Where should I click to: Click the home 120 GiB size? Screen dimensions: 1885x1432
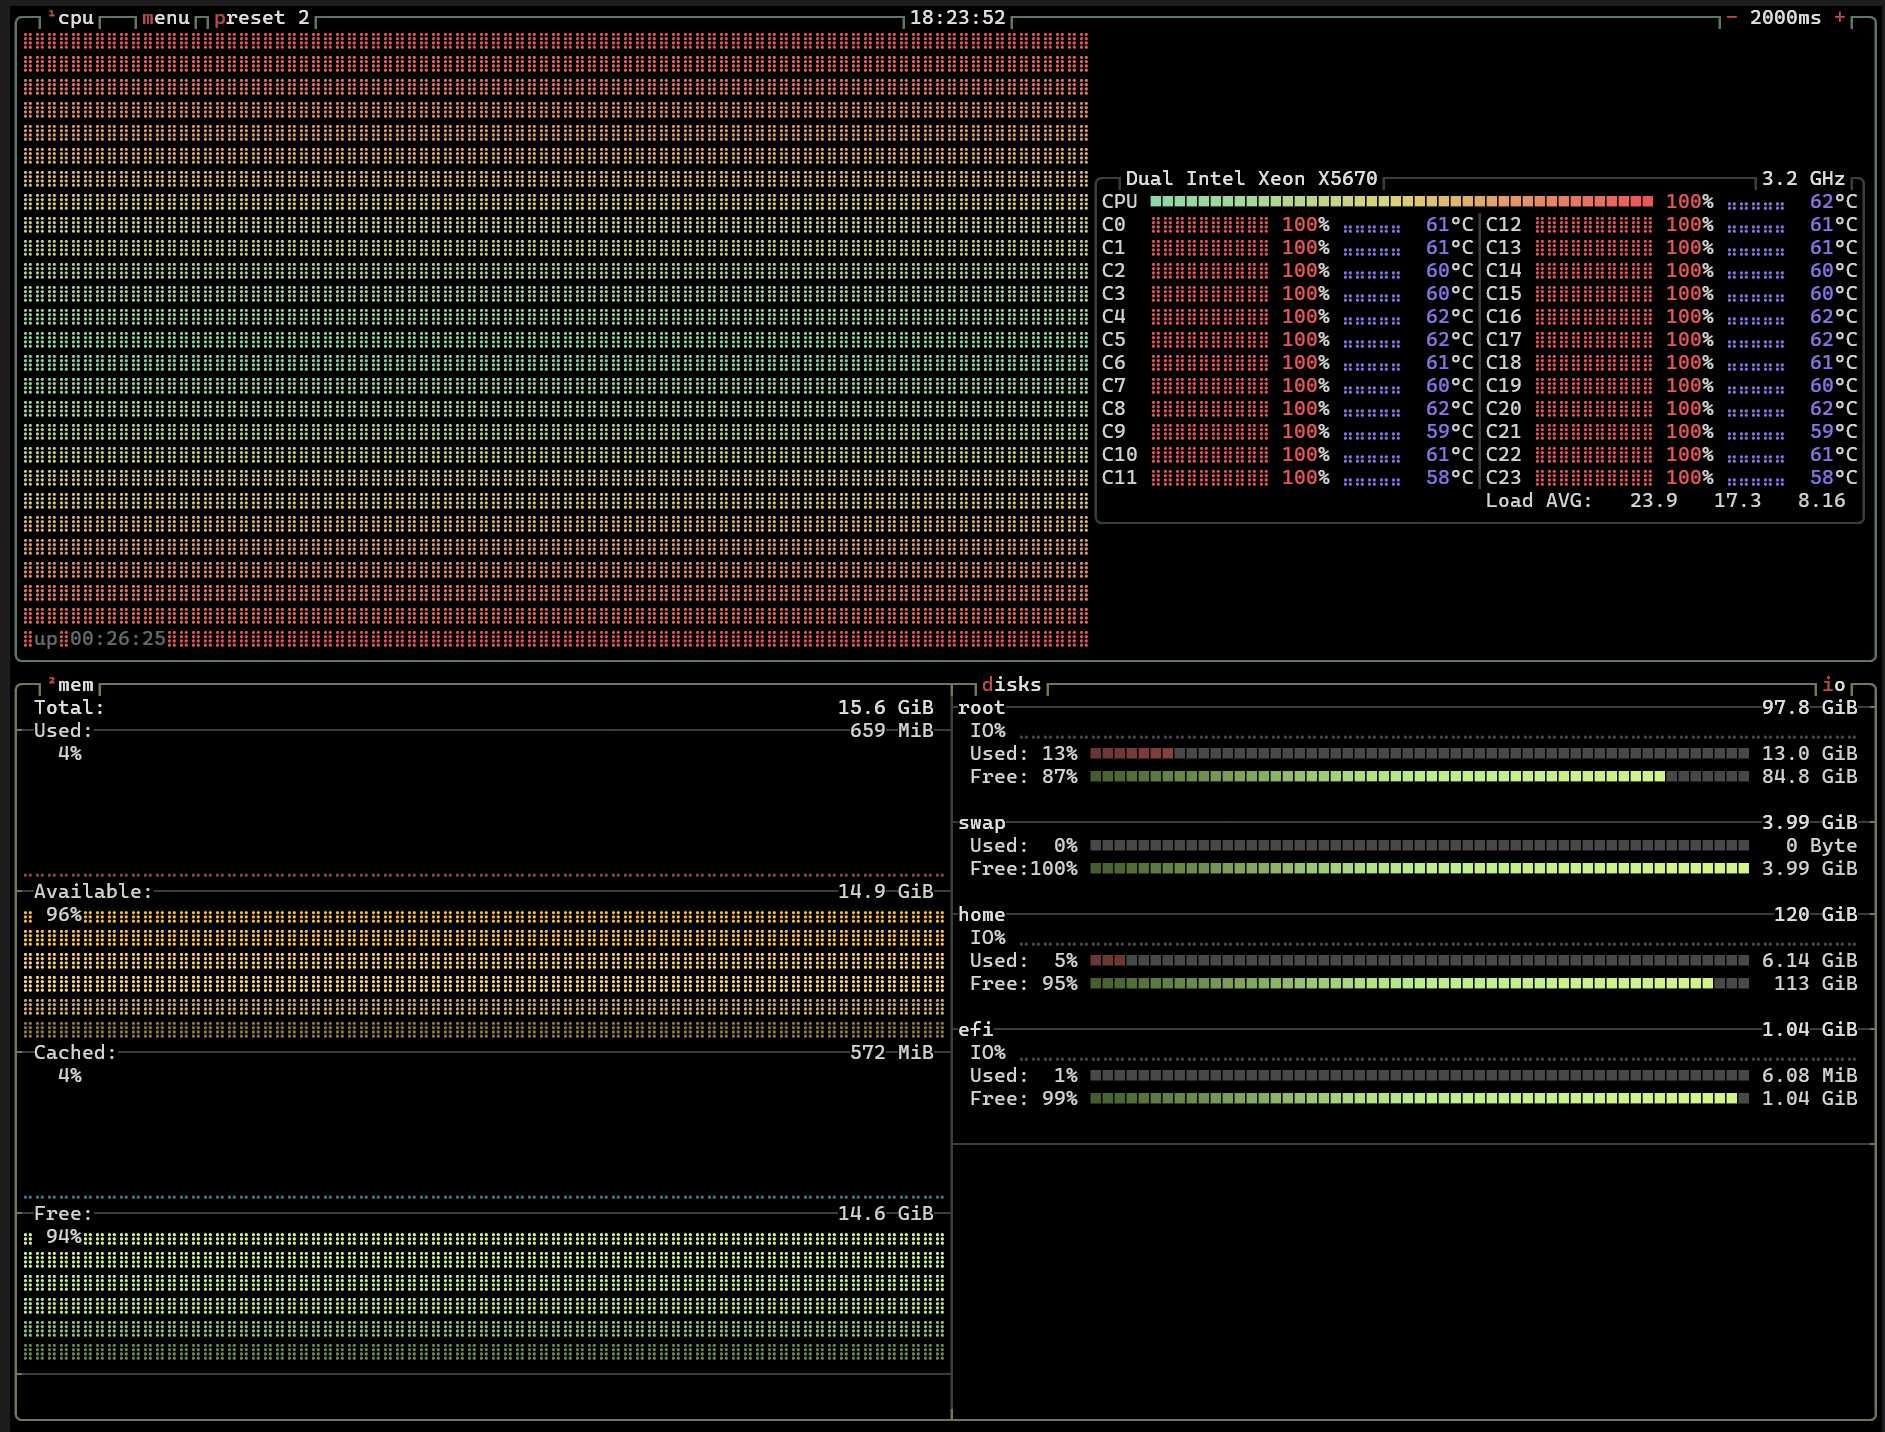point(1816,914)
